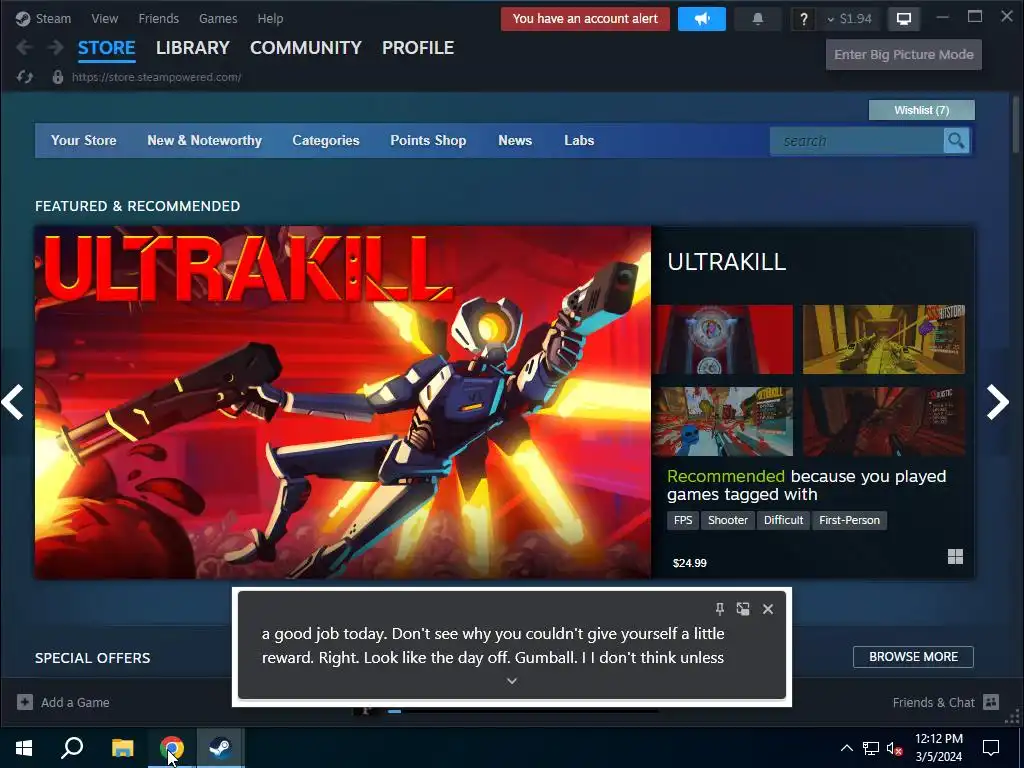Open the announcements megaphone button
The image size is (1024, 768).
tap(702, 19)
